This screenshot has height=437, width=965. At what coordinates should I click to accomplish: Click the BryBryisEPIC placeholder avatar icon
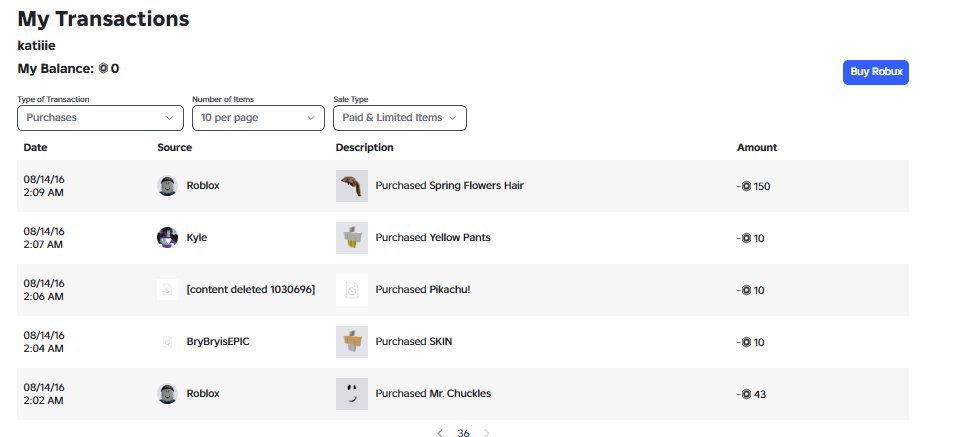coord(167,342)
